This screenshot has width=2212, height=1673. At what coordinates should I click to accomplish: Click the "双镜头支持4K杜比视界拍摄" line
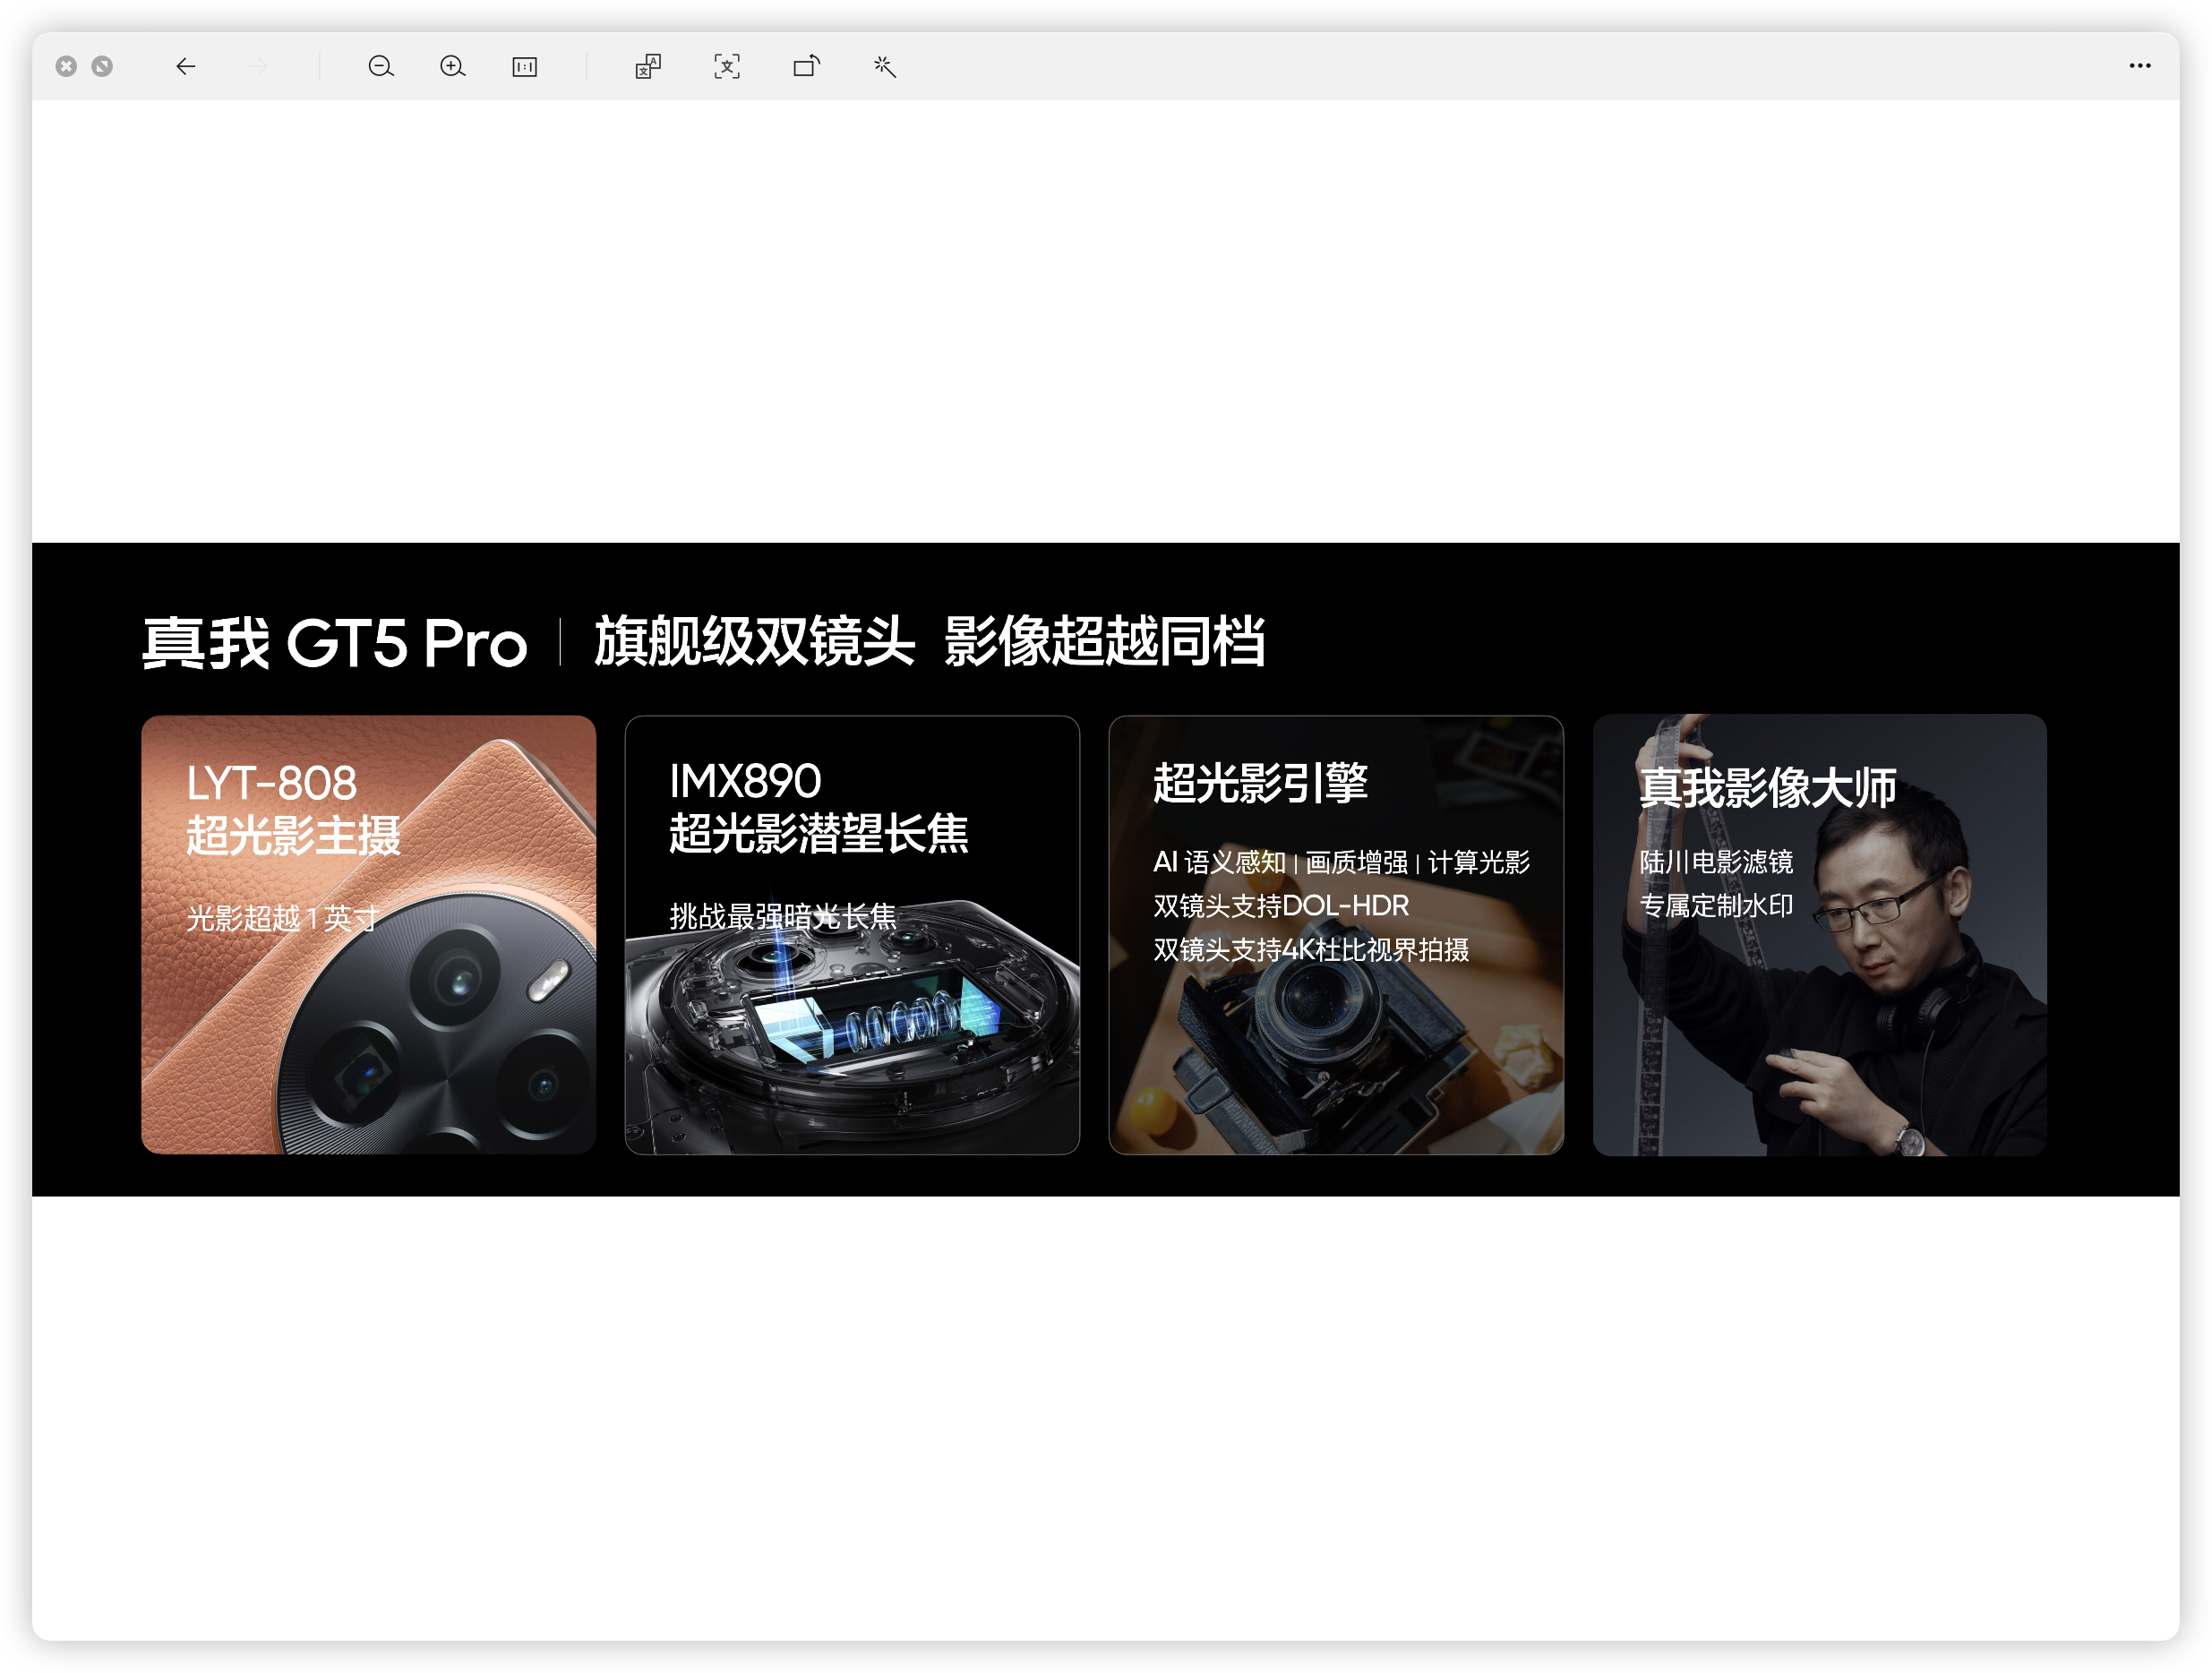coord(1311,950)
